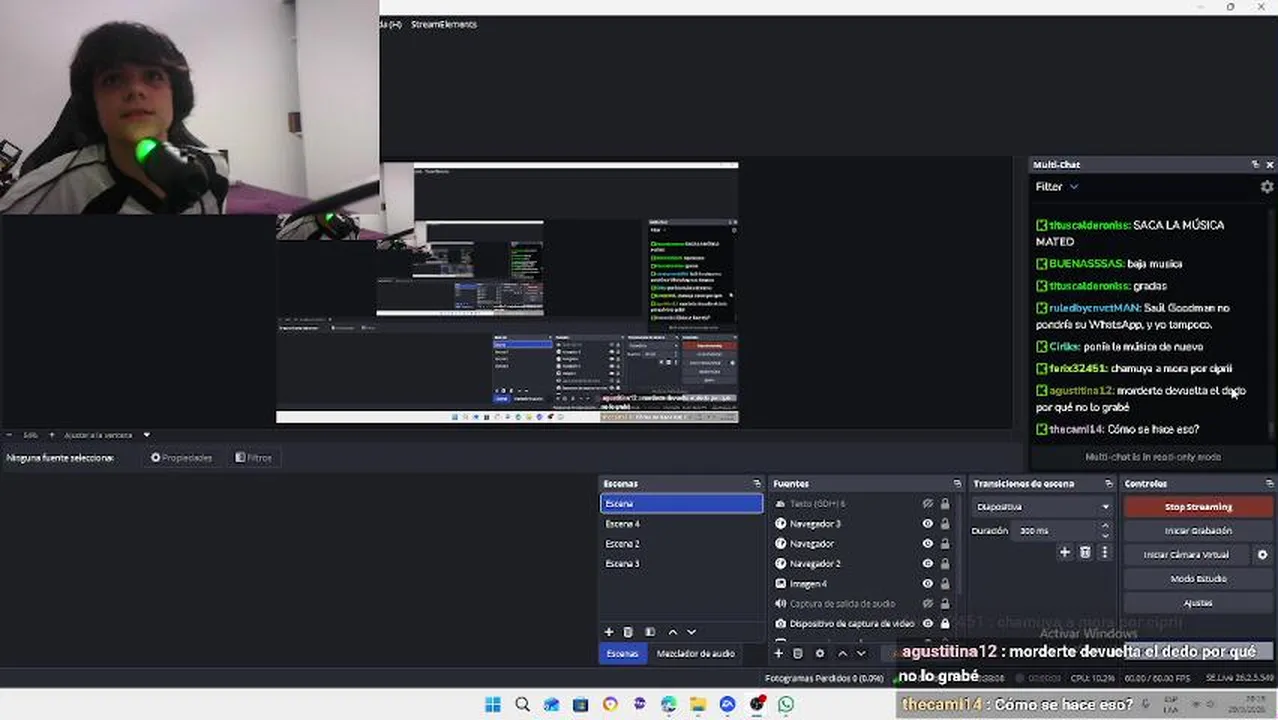Open the StreamElements menu
The width and height of the screenshot is (1278, 720).
tap(444, 24)
